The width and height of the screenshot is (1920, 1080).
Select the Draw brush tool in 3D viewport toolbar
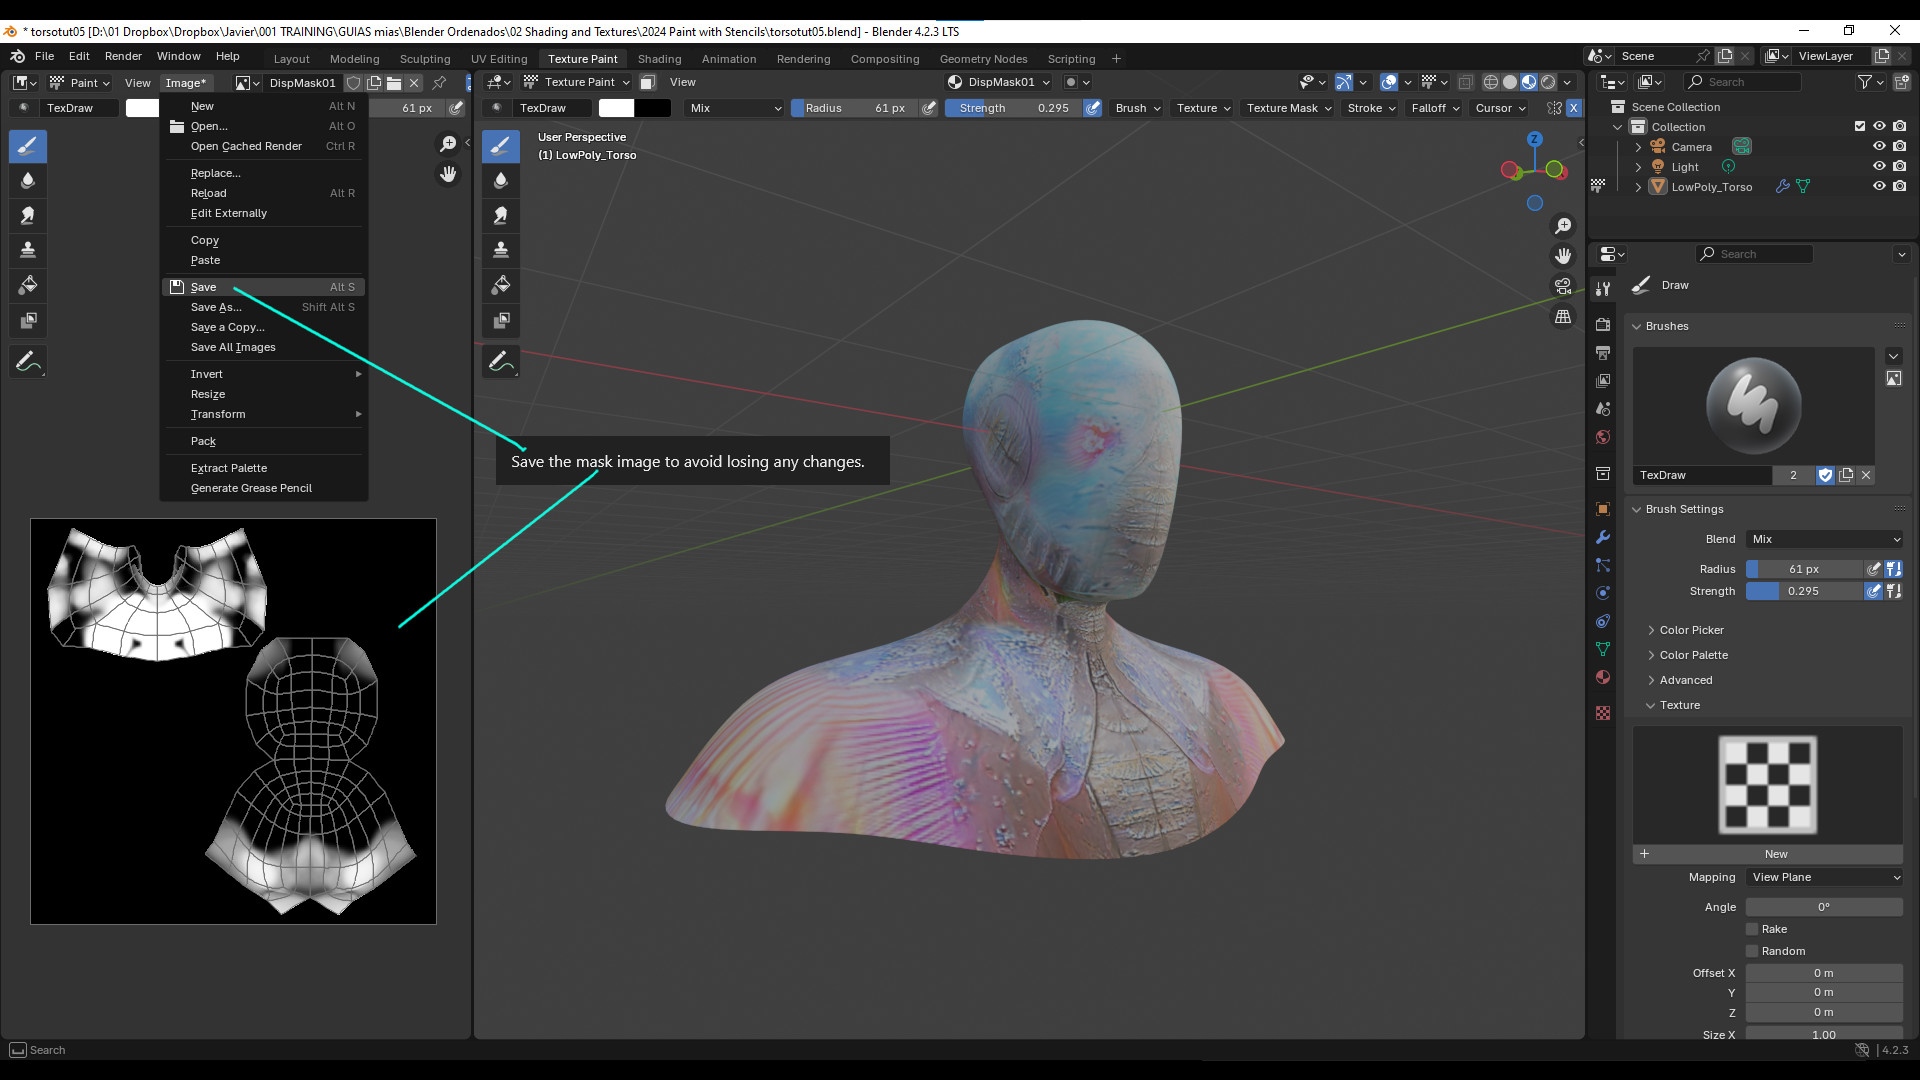pyautogui.click(x=501, y=146)
